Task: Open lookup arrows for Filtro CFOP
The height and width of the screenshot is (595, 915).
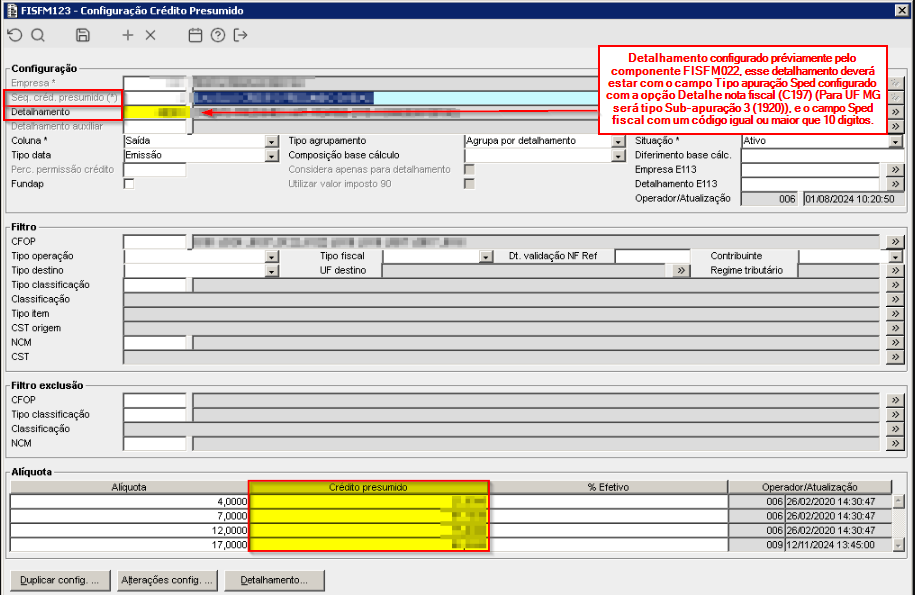Action: (895, 242)
